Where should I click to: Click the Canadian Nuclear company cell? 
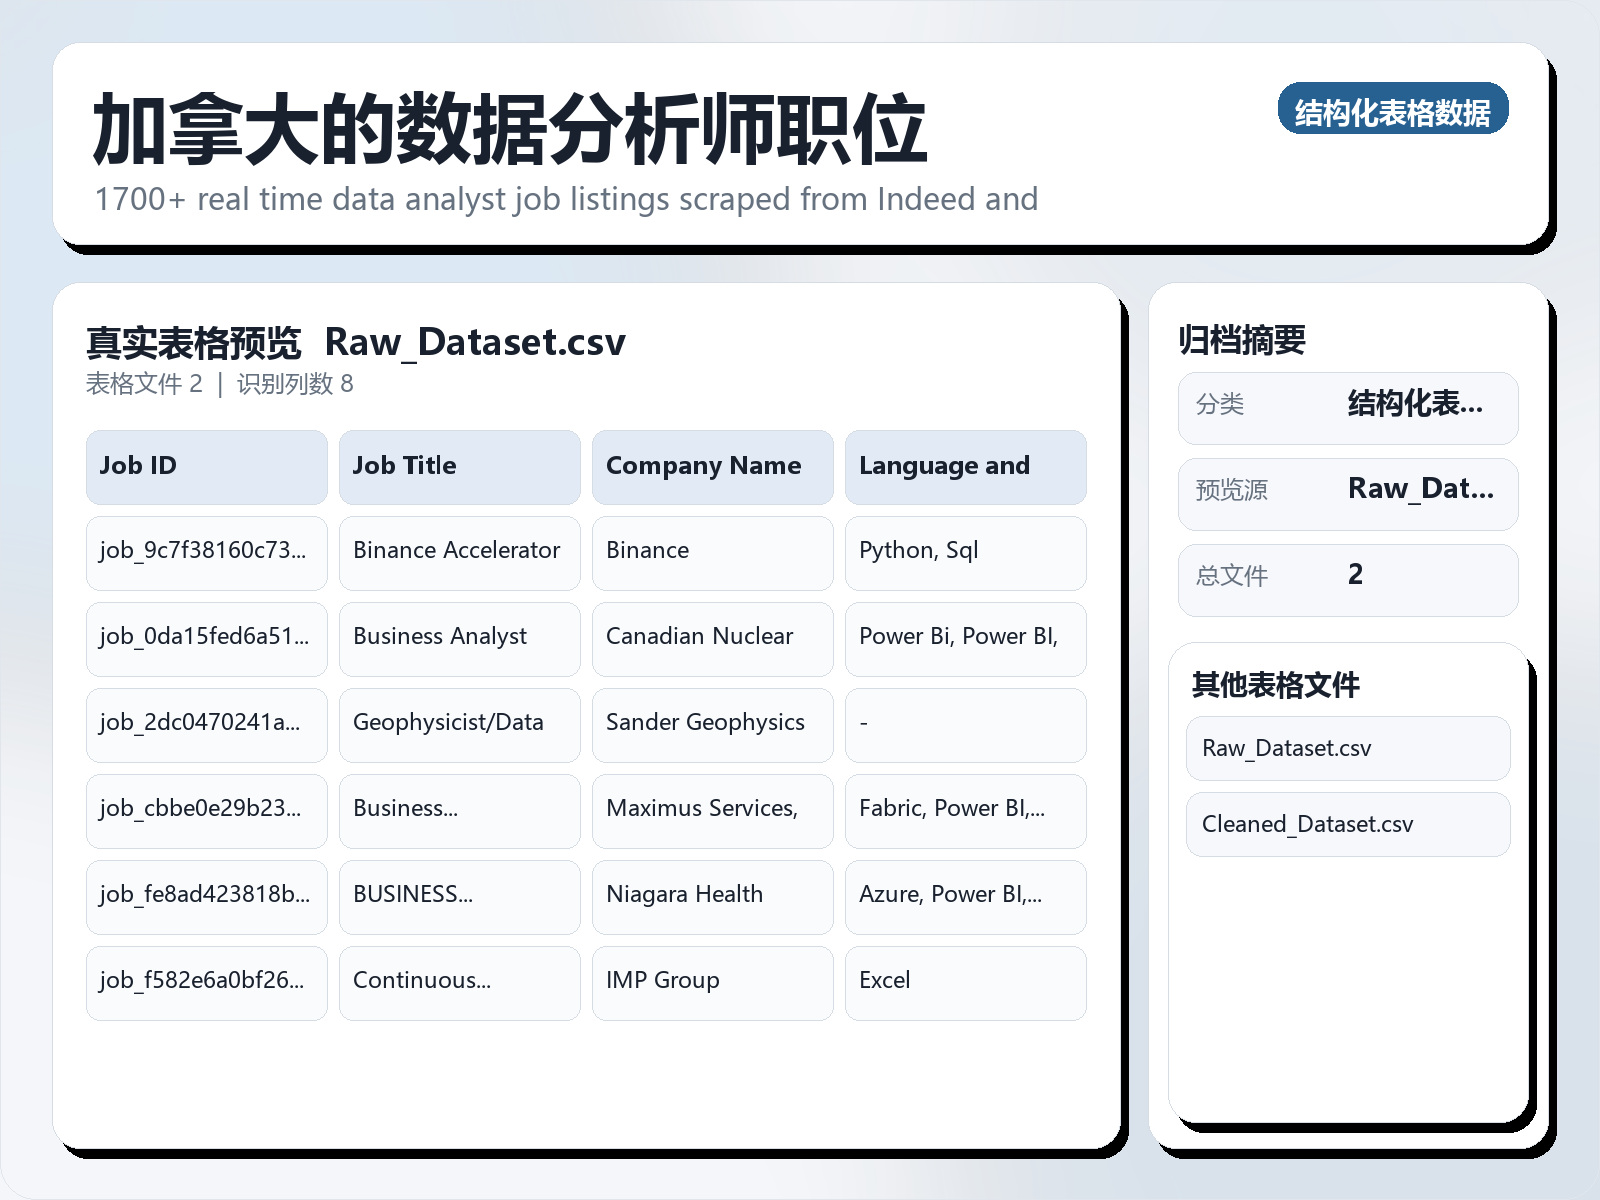pos(712,639)
